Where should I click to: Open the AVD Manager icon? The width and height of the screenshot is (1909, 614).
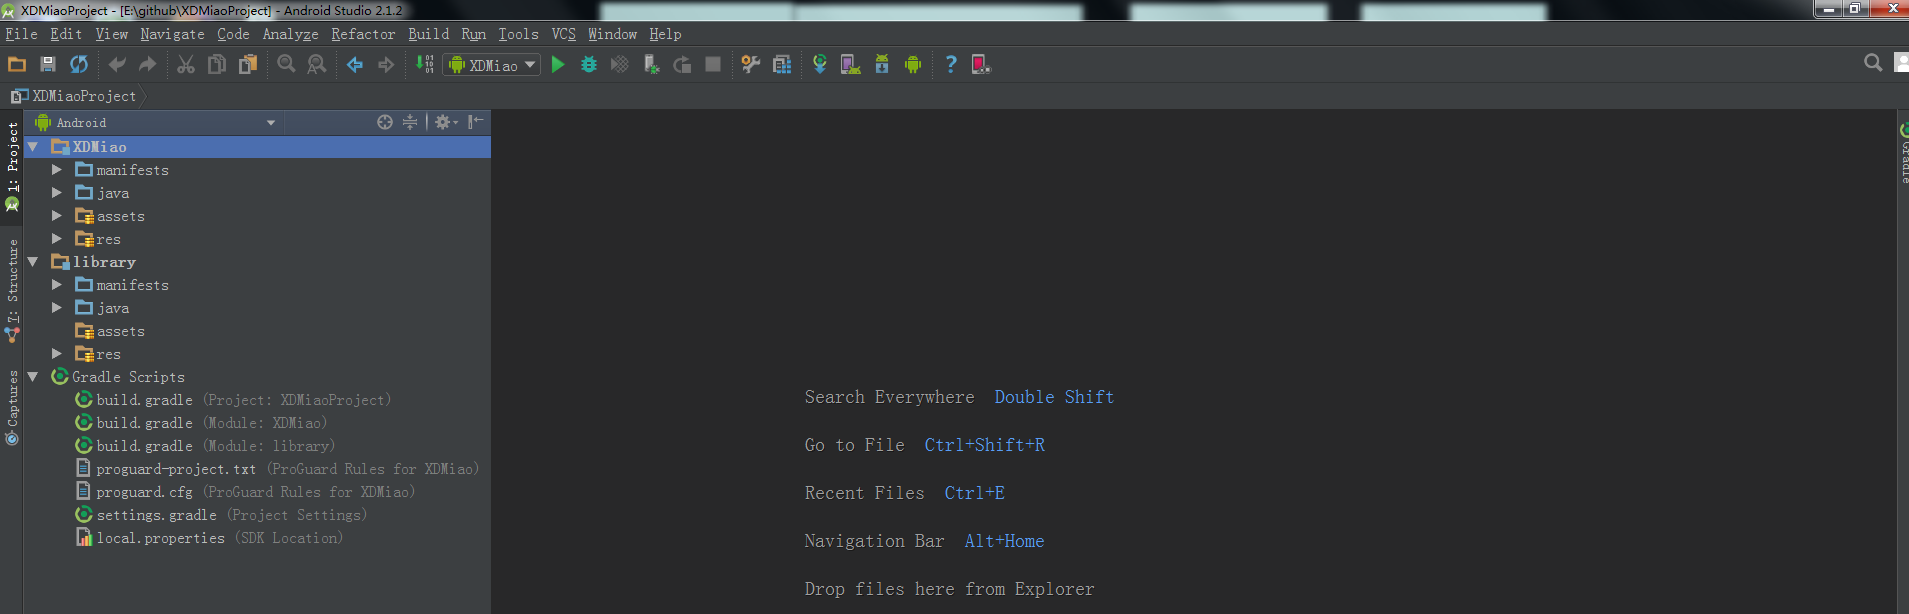pos(850,65)
